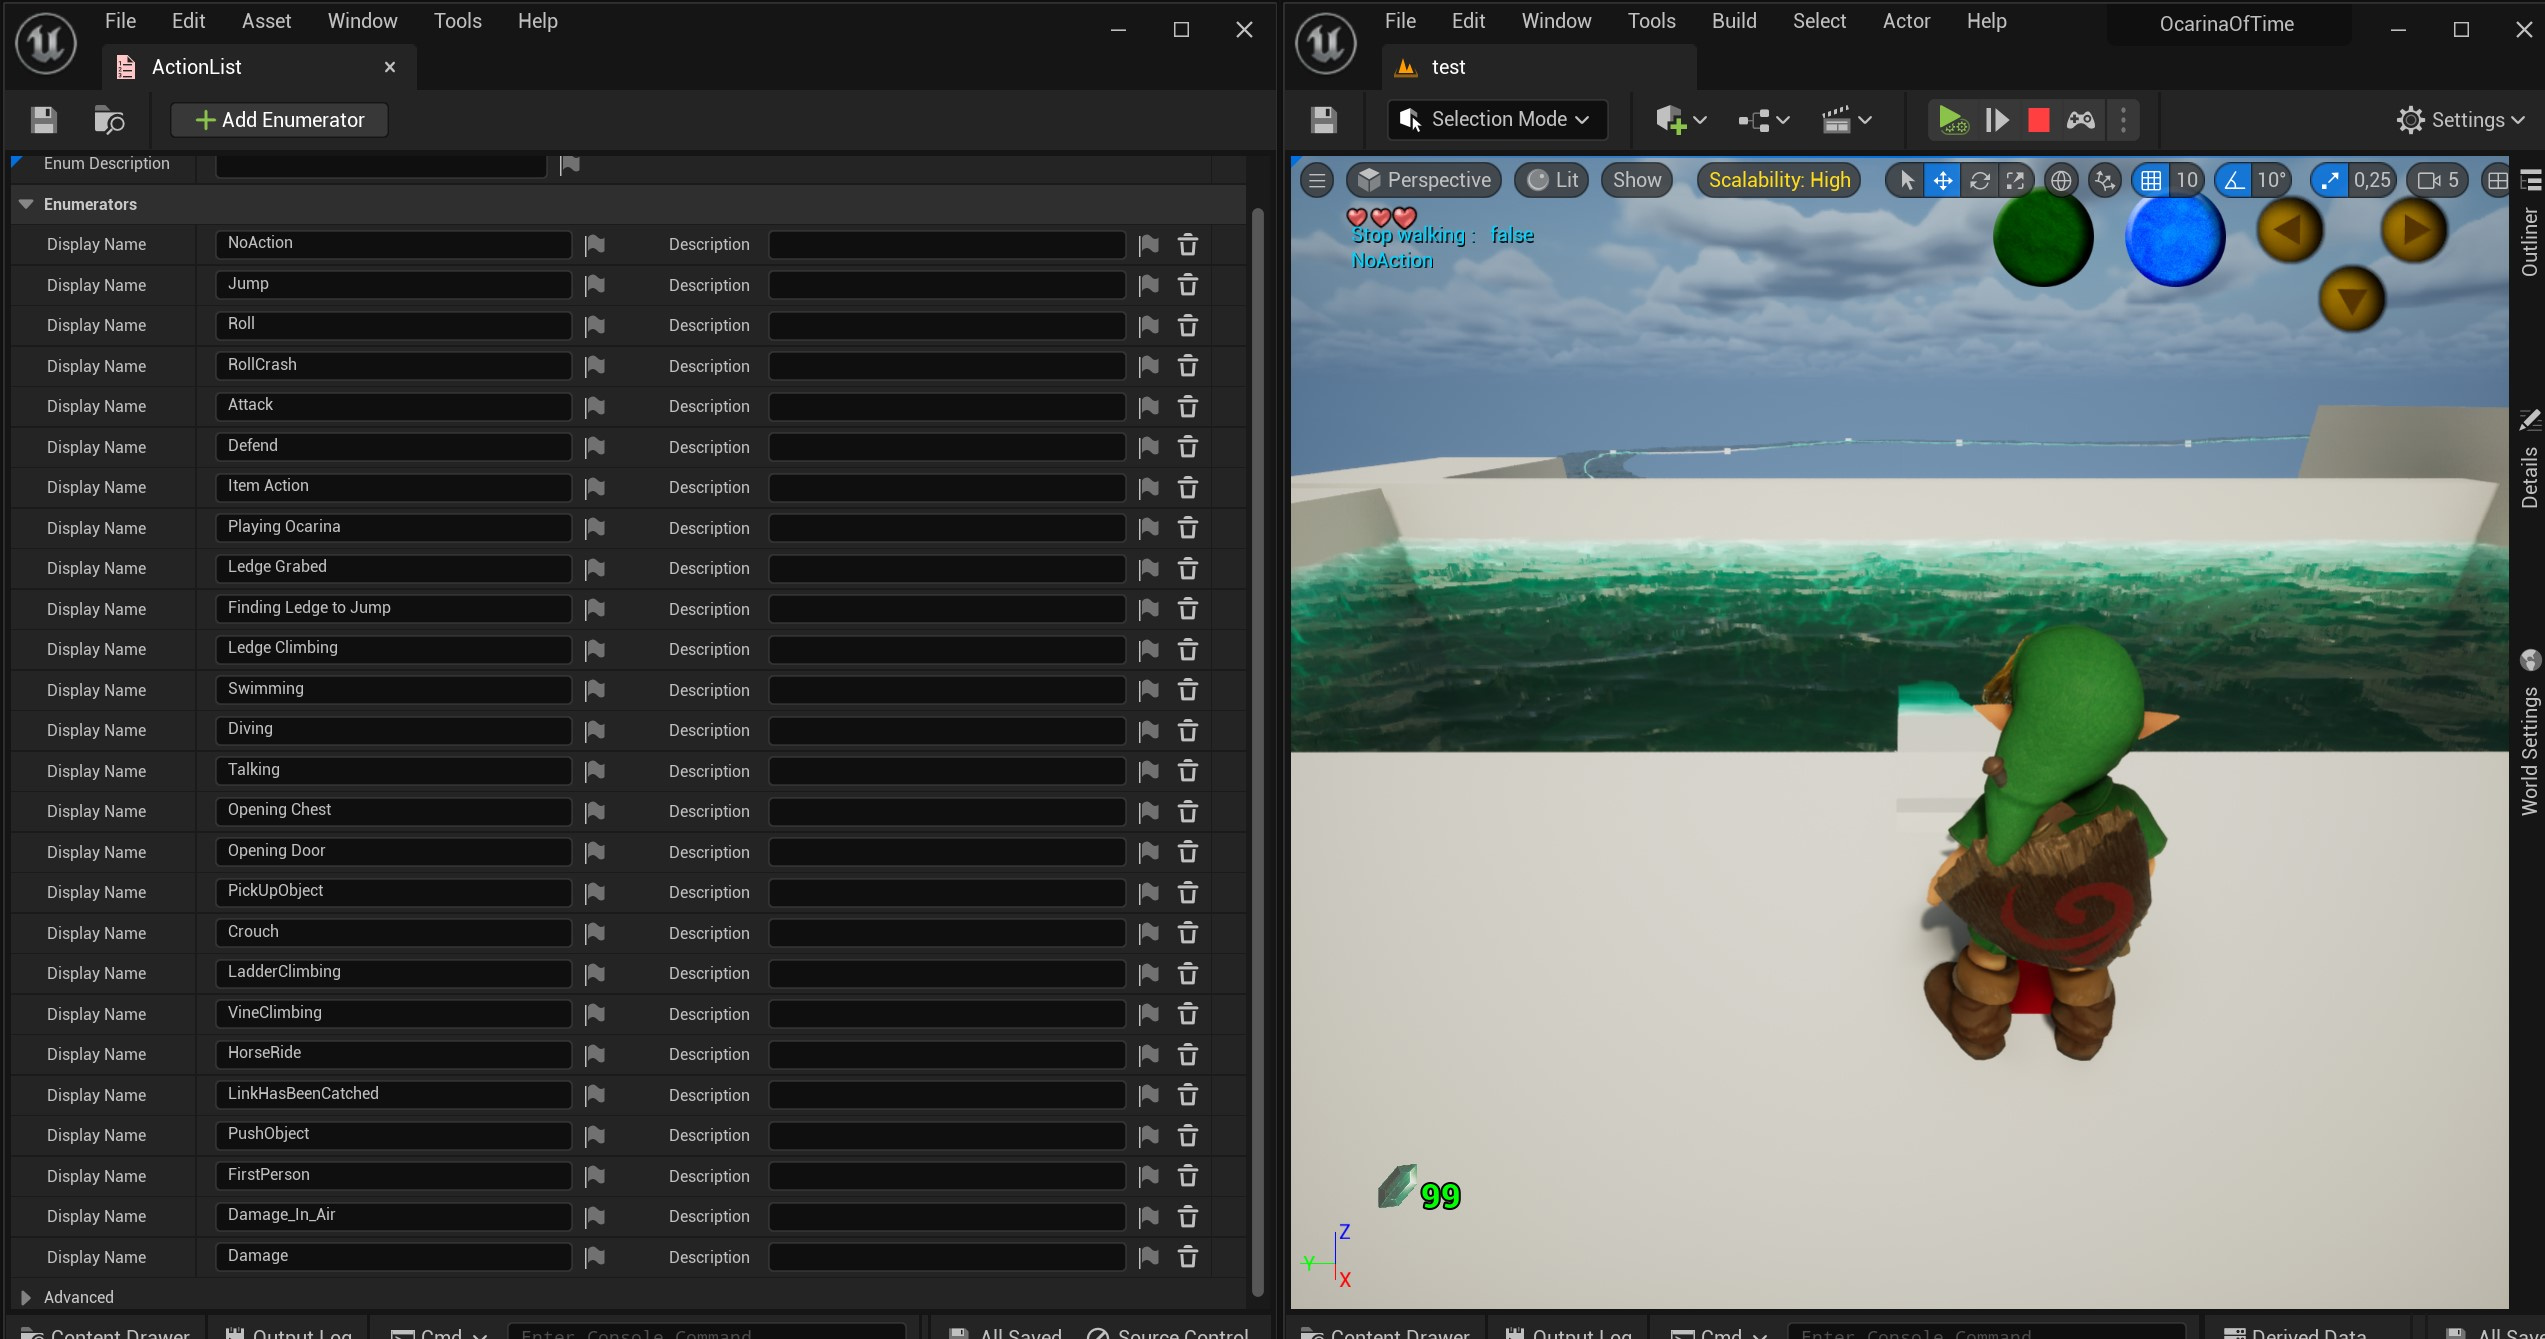
Task: Open the Lit view mode dropdown
Action: click(x=1552, y=181)
